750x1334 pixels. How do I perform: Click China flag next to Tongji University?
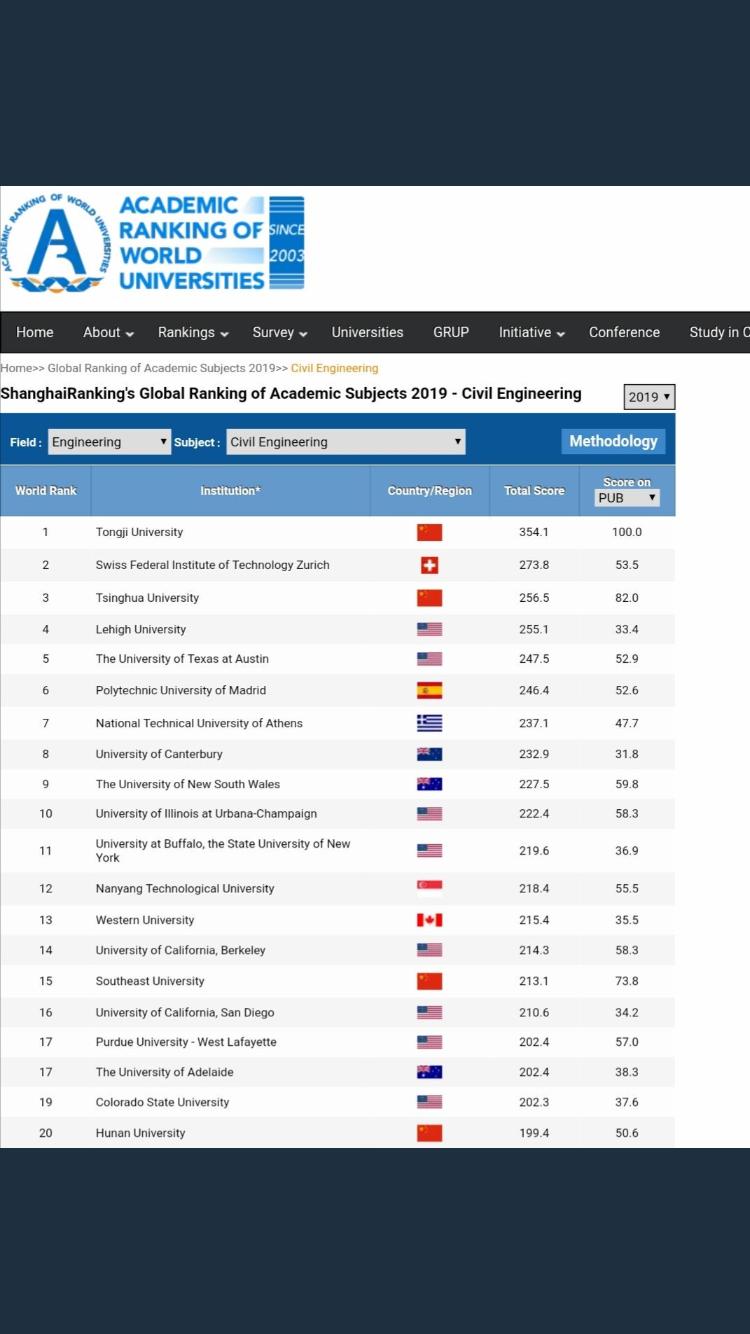429,532
